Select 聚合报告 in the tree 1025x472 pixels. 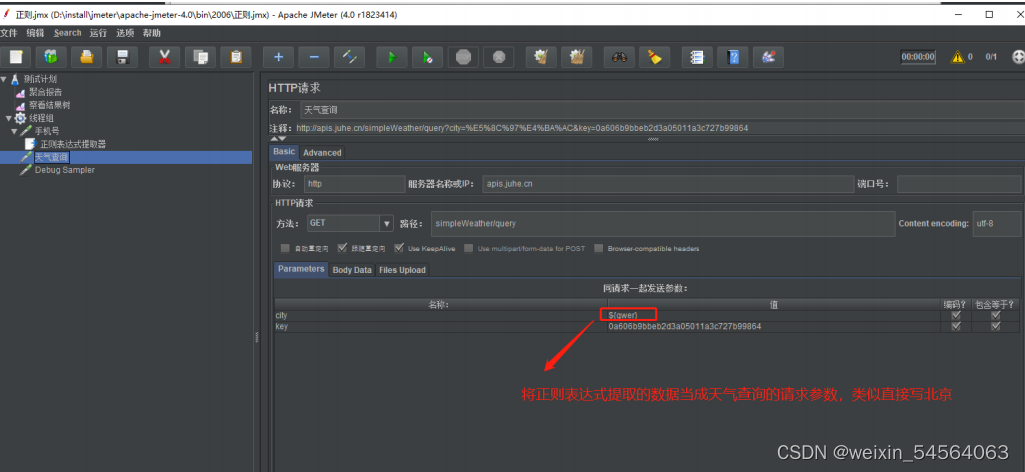pyautogui.click(x=45, y=92)
